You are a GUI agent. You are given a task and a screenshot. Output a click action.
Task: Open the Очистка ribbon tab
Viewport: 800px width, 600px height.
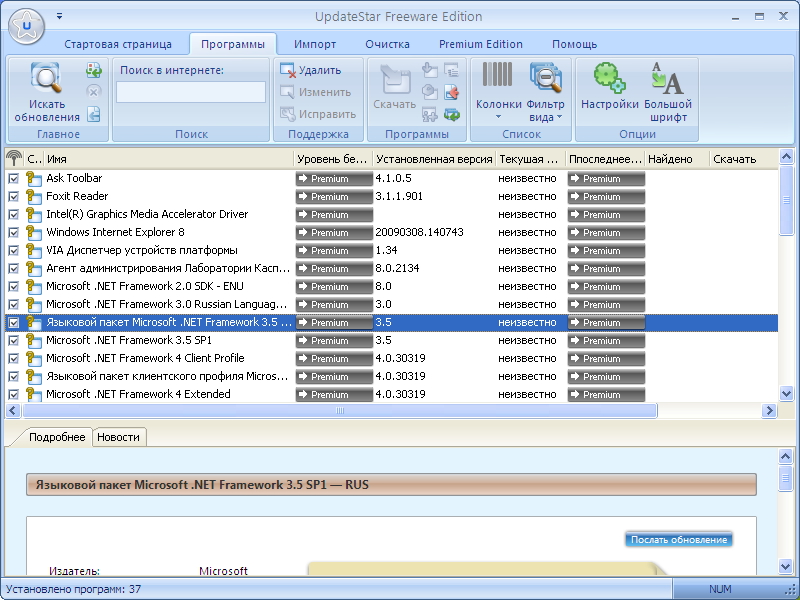click(x=387, y=44)
